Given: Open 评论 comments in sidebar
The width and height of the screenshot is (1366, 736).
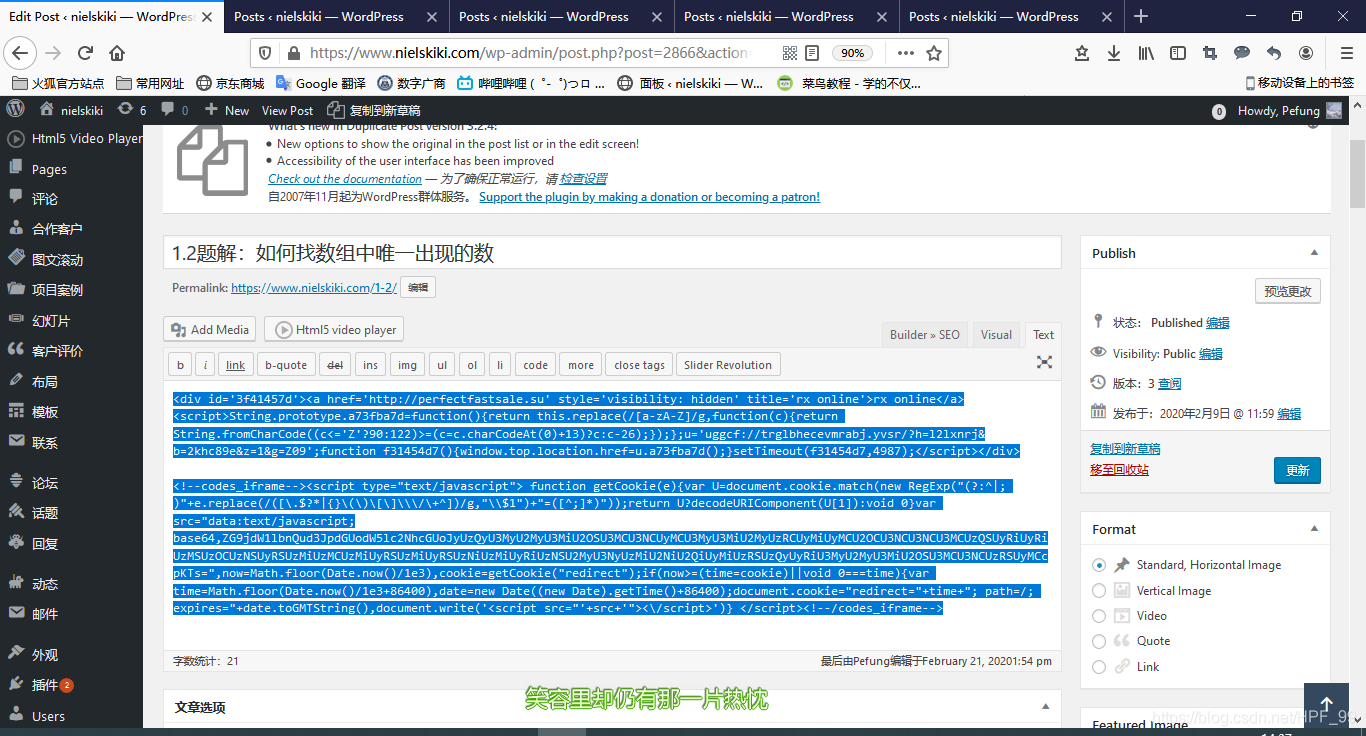Looking at the screenshot, I should 45,199.
